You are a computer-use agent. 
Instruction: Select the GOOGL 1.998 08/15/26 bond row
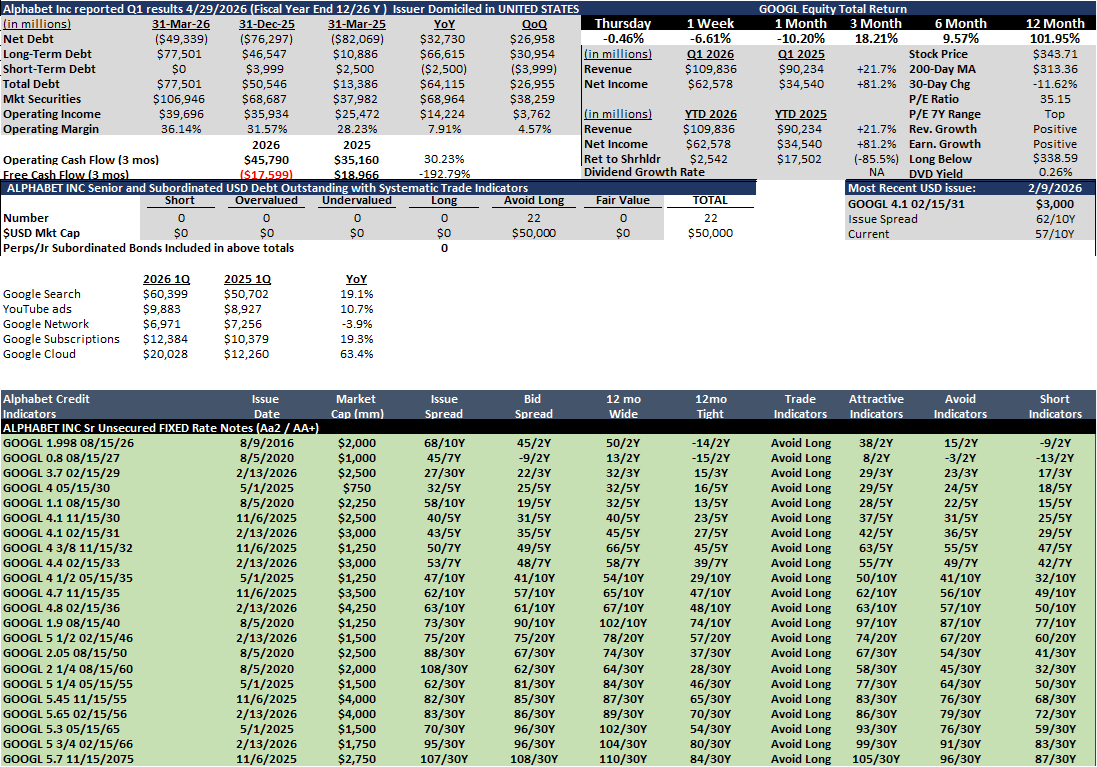point(548,443)
